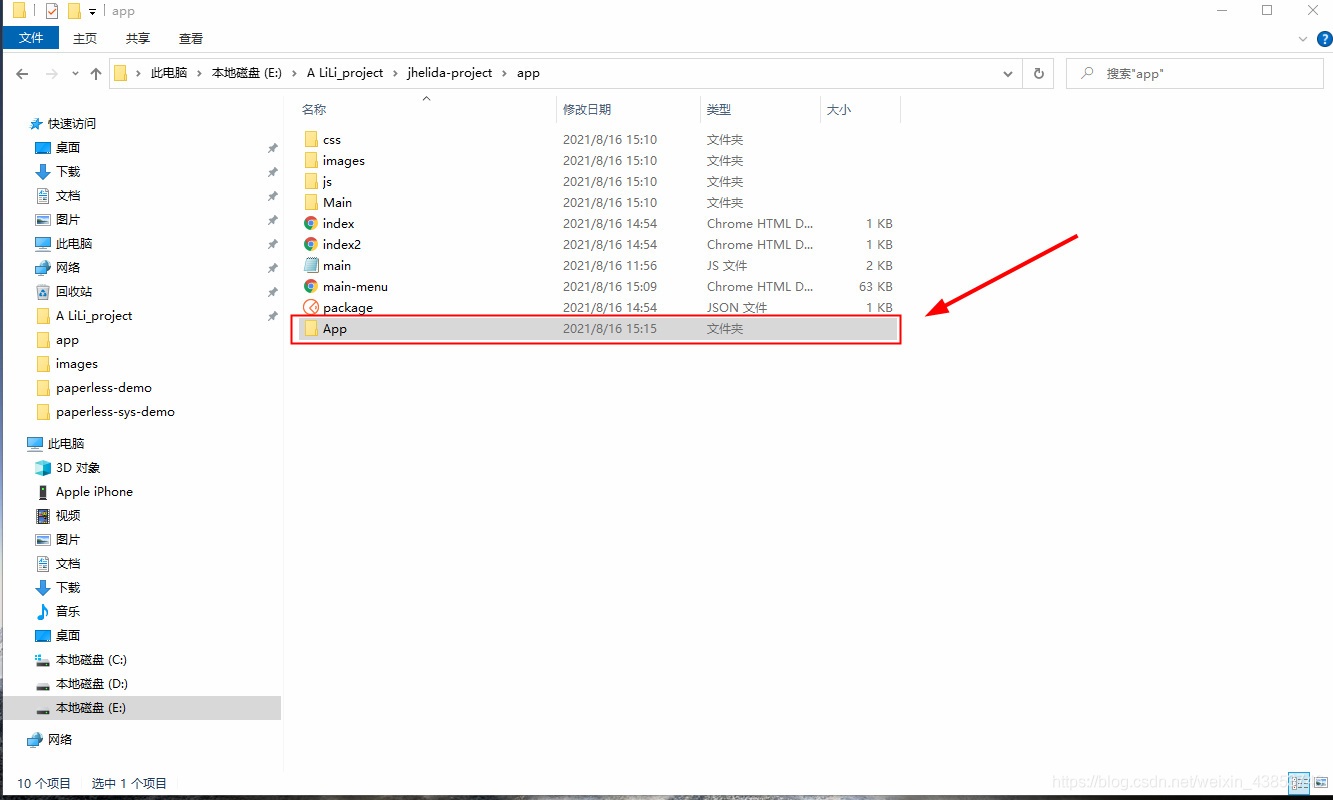Viewport: 1333px width, 800px height.
Task: Click the properties checkmark icon in title bar
Action: [x=52, y=11]
